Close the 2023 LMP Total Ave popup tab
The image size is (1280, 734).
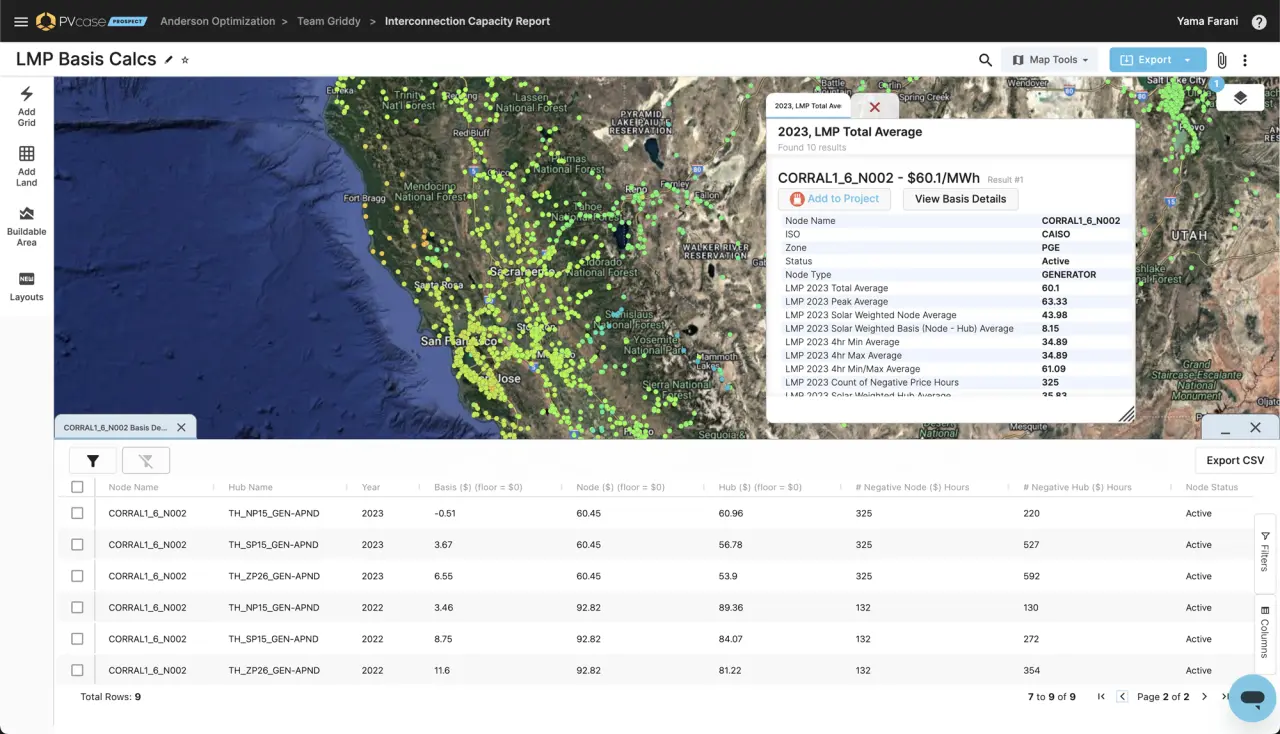point(875,106)
